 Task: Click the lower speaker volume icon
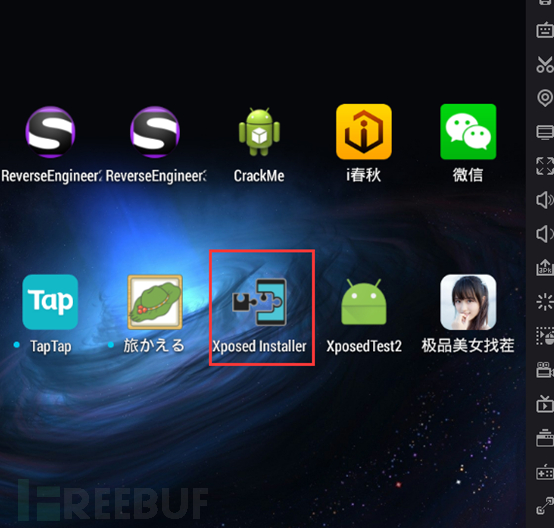(545, 234)
